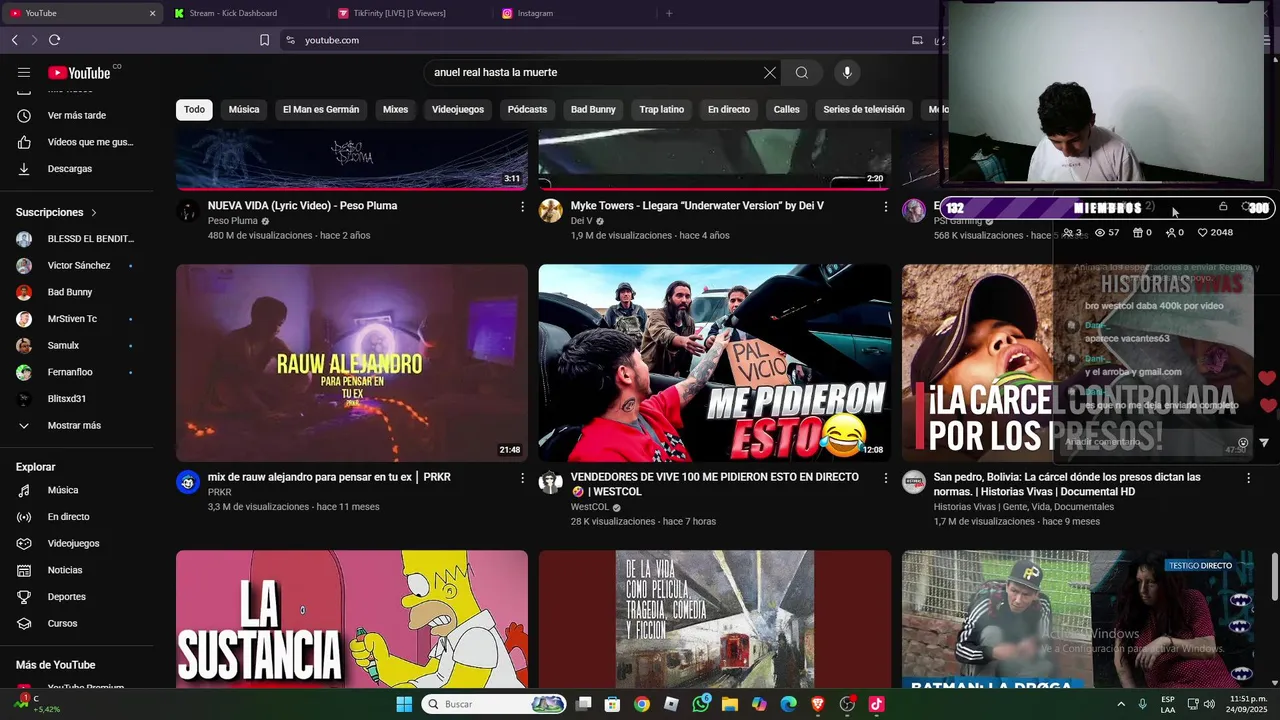Open ME PIDIERON ESTO video thumbnail
This screenshot has width=1280, height=720.
tap(714, 363)
